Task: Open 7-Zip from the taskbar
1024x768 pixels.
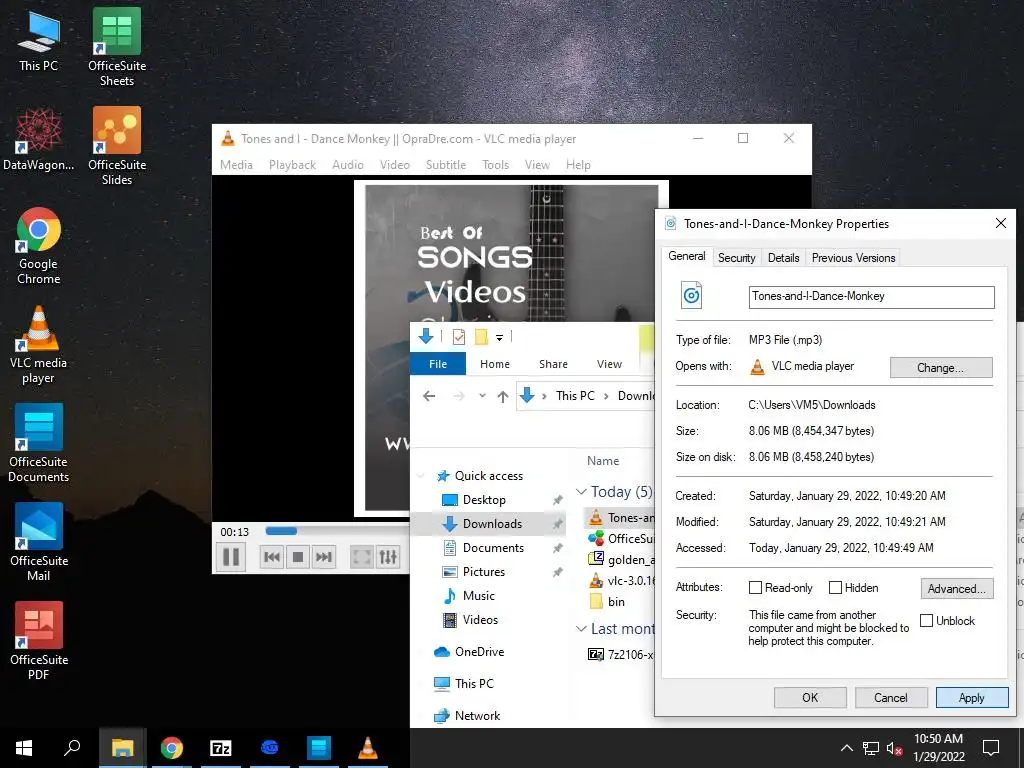Action: coord(221,748)
